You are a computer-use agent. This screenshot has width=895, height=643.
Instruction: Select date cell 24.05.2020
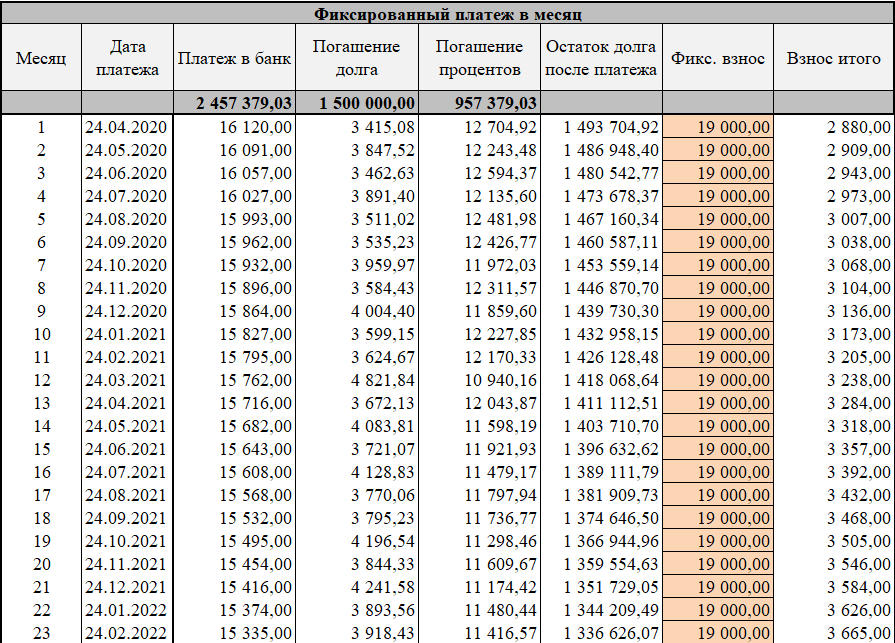pos(127,150)
